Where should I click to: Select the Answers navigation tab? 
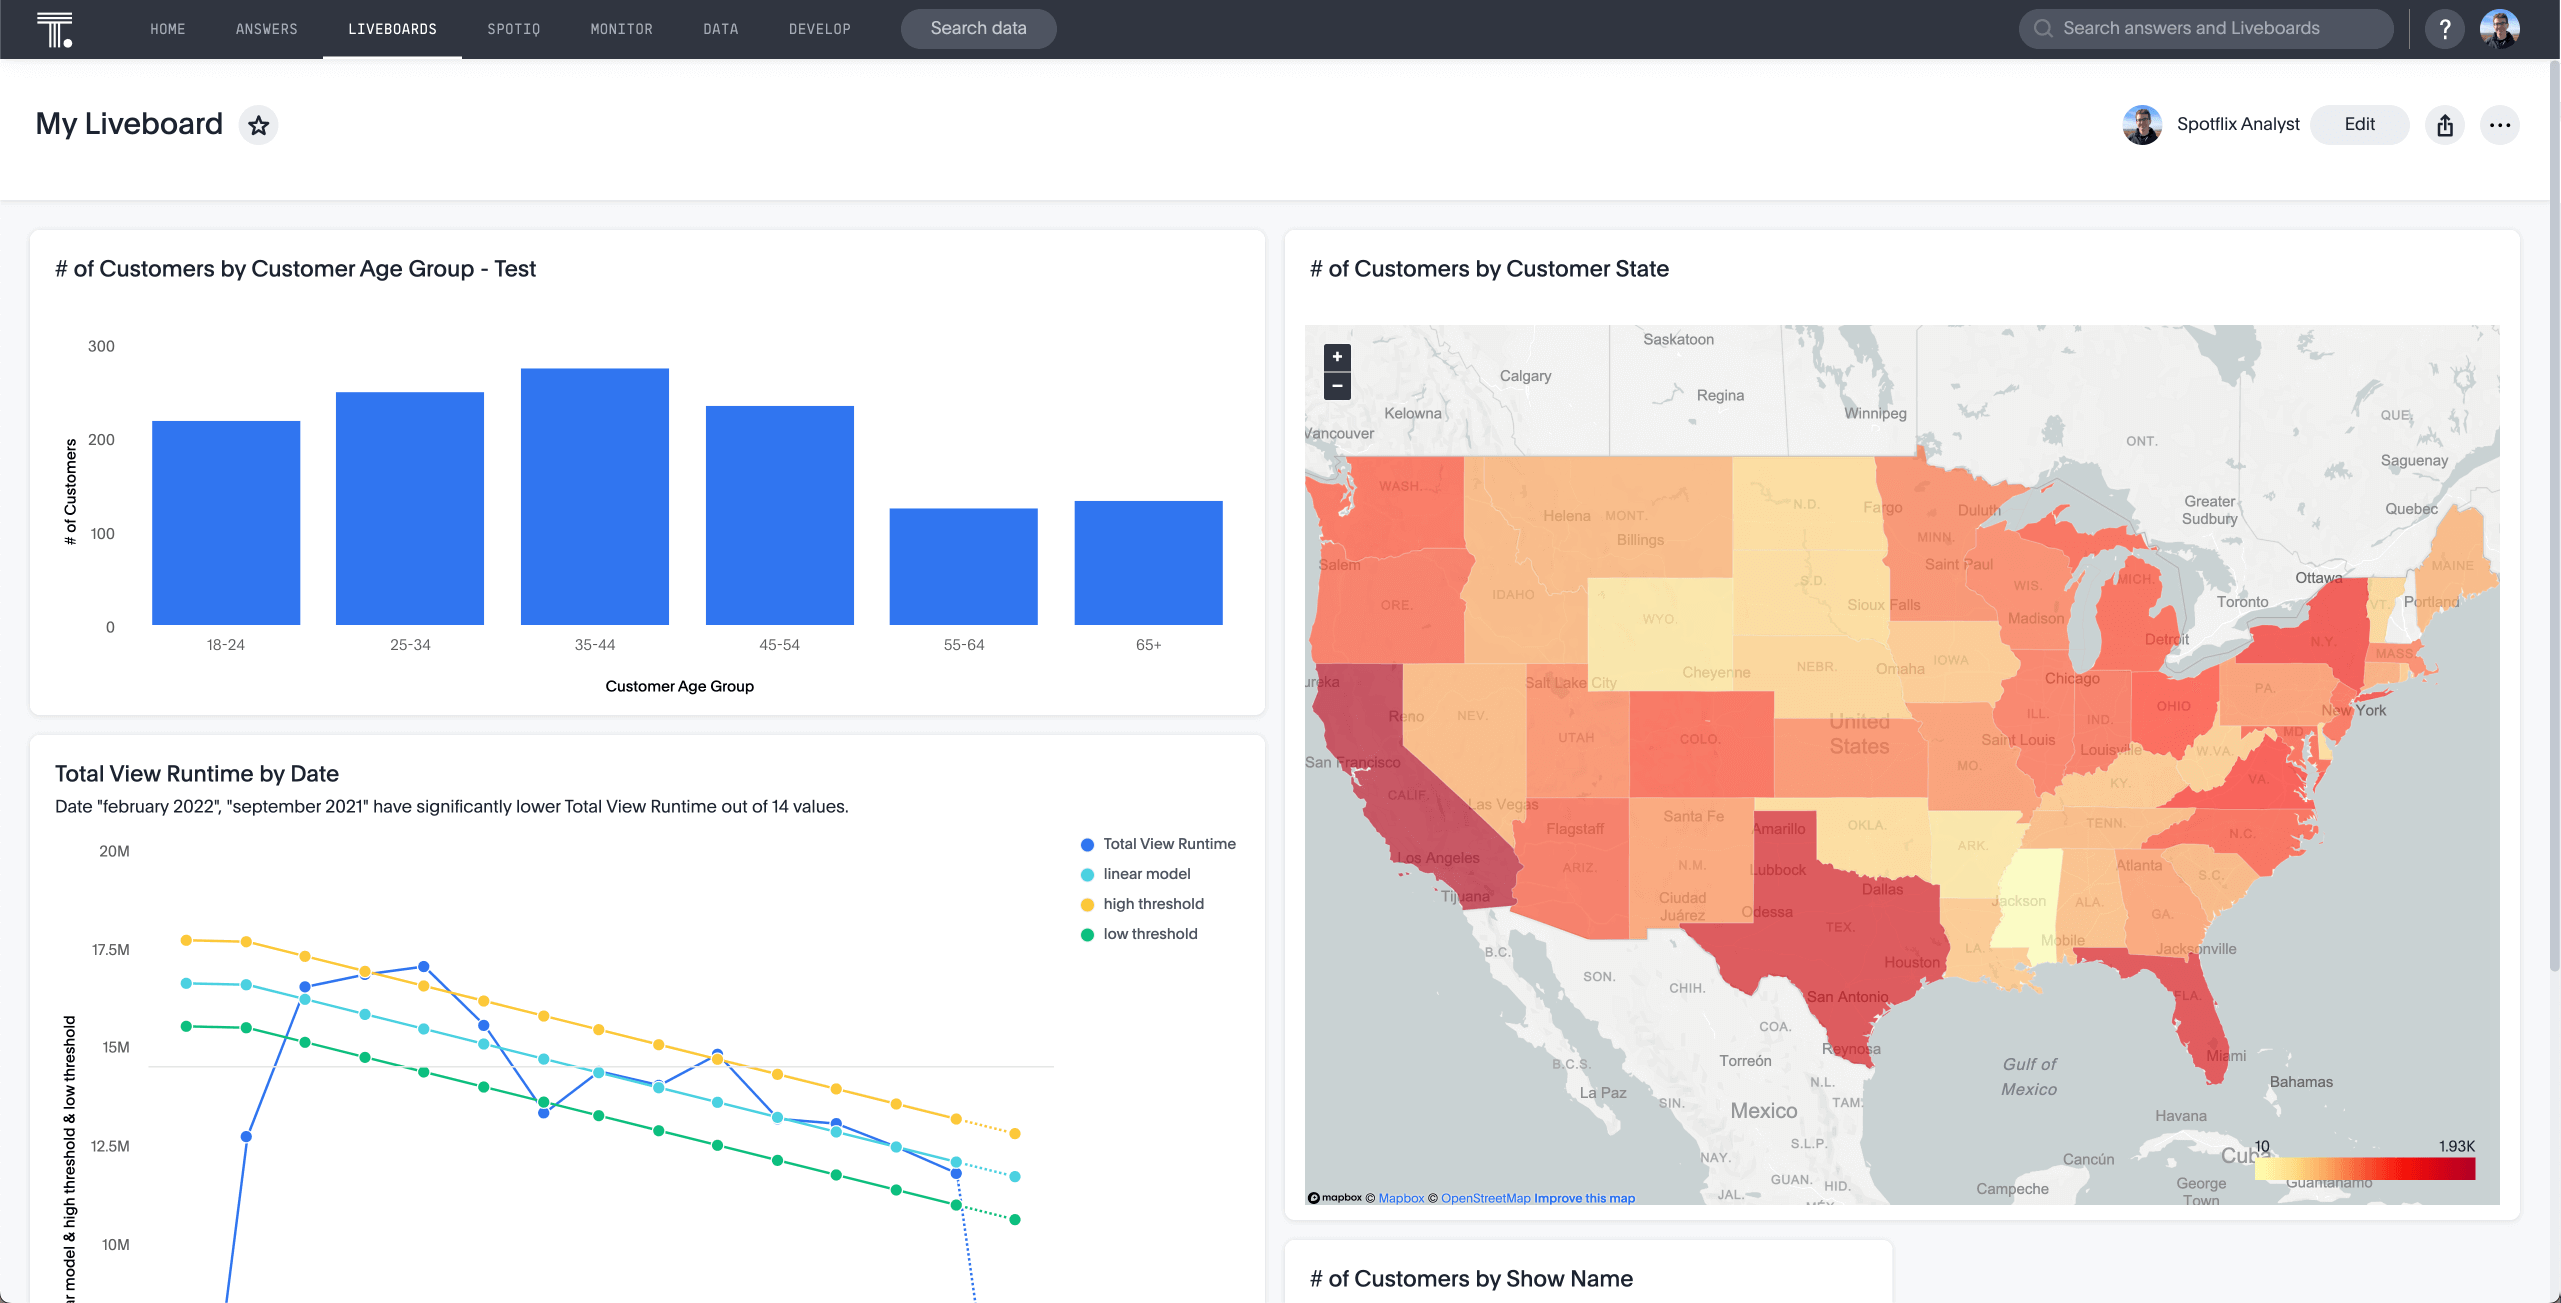pos(266,28)
